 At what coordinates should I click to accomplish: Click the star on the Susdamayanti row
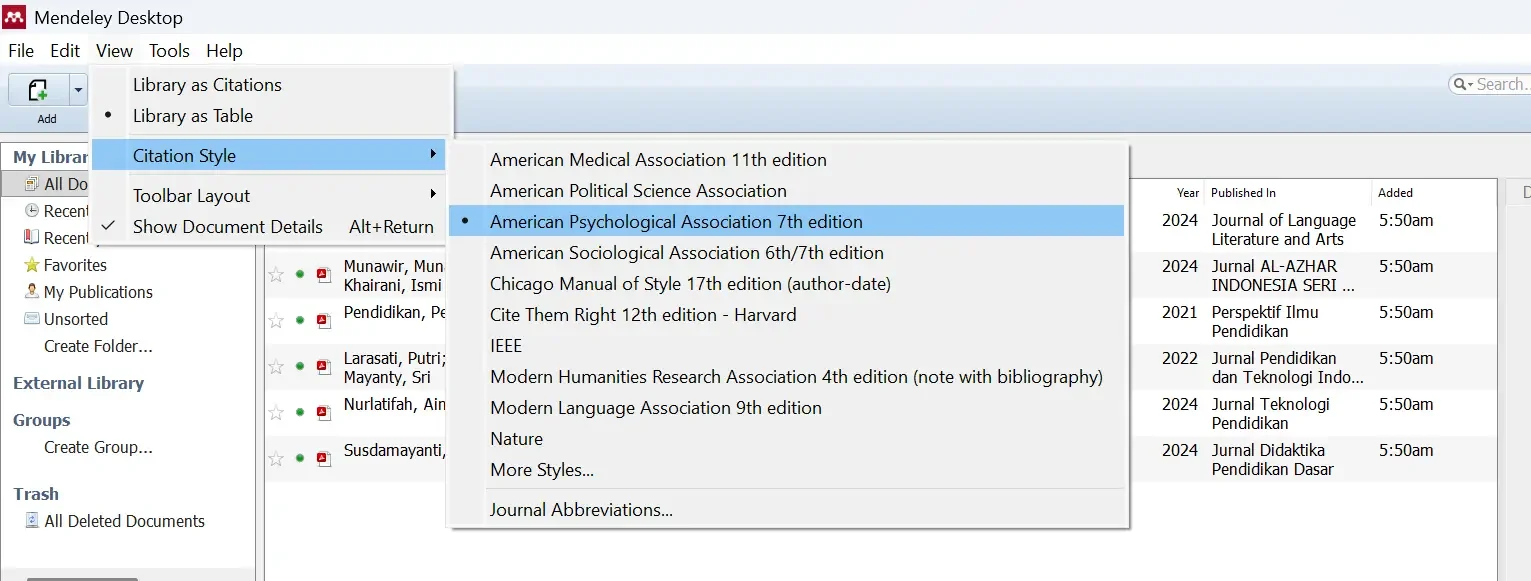[276, 459]
